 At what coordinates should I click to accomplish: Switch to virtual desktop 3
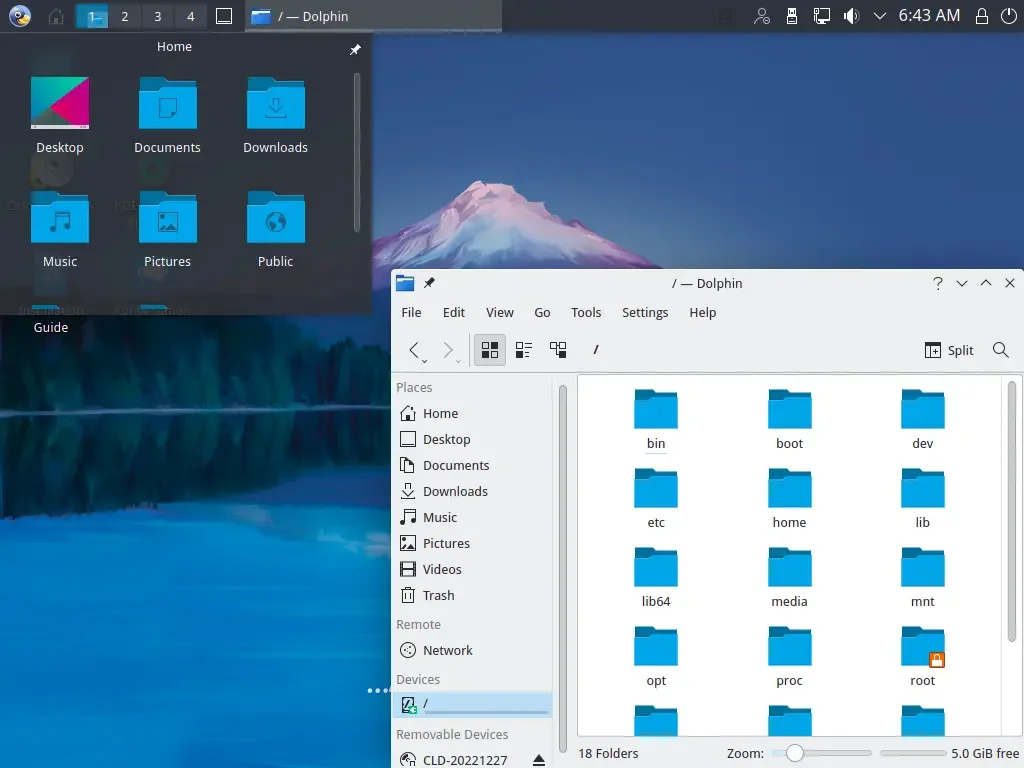157,16
